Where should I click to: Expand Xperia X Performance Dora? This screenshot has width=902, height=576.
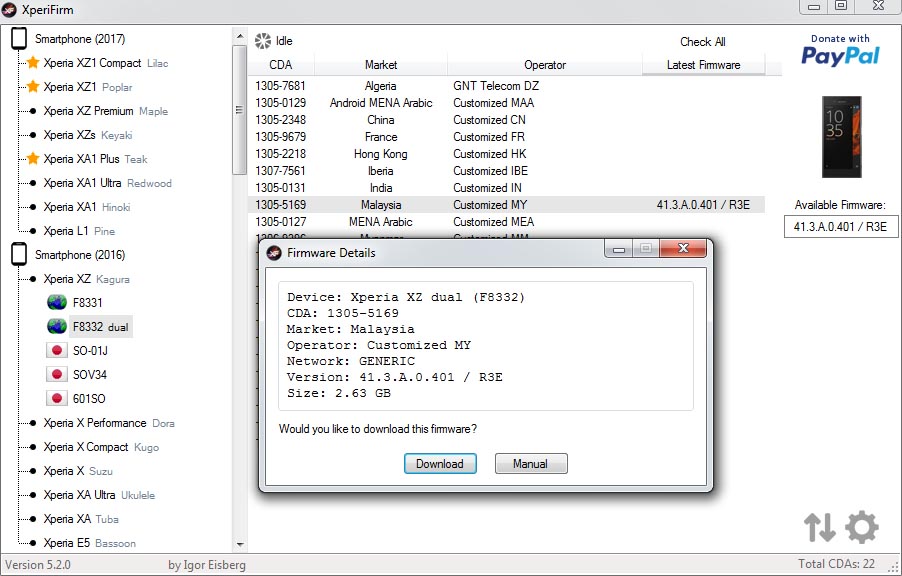pos(33,423)
